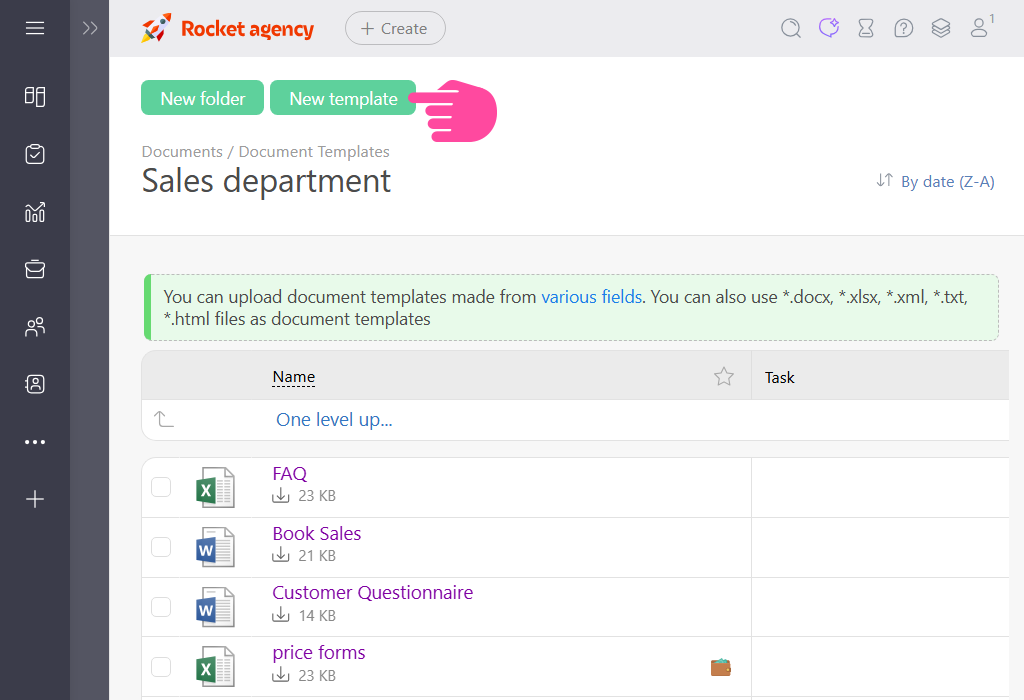Viewport: 1024px width, 700px height.
Task: Open the Customer Questionnaire template
Action: pyautogui.click(x=373, y=592)
